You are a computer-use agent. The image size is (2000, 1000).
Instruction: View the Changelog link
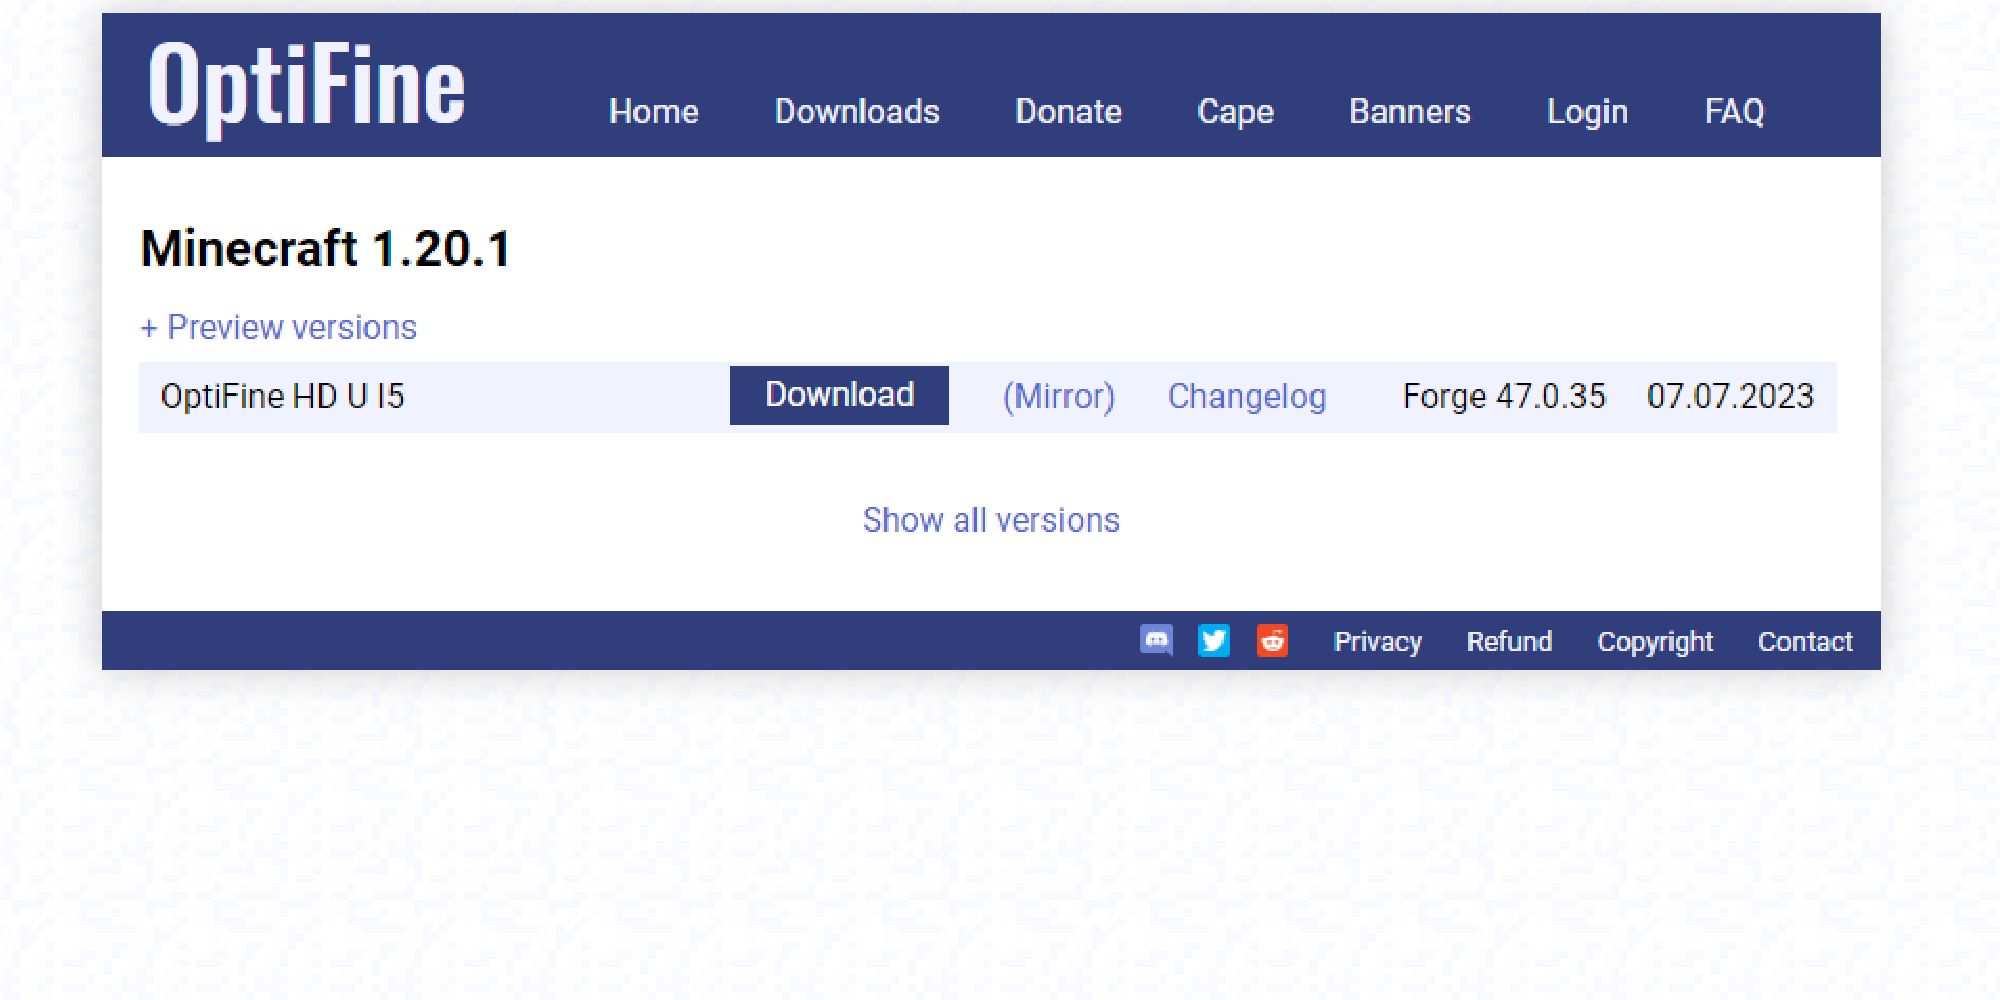tap(1247, 396)
